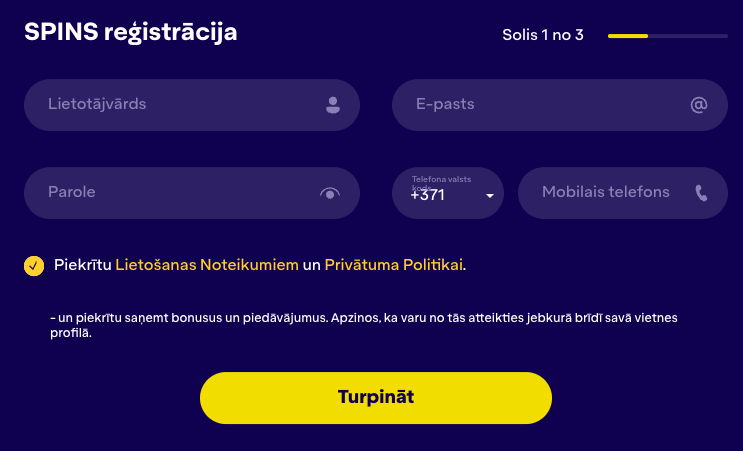Screen dimensions: 743x451
Task: Focus the Lietotājvārds input field
Action: (191, 105)
